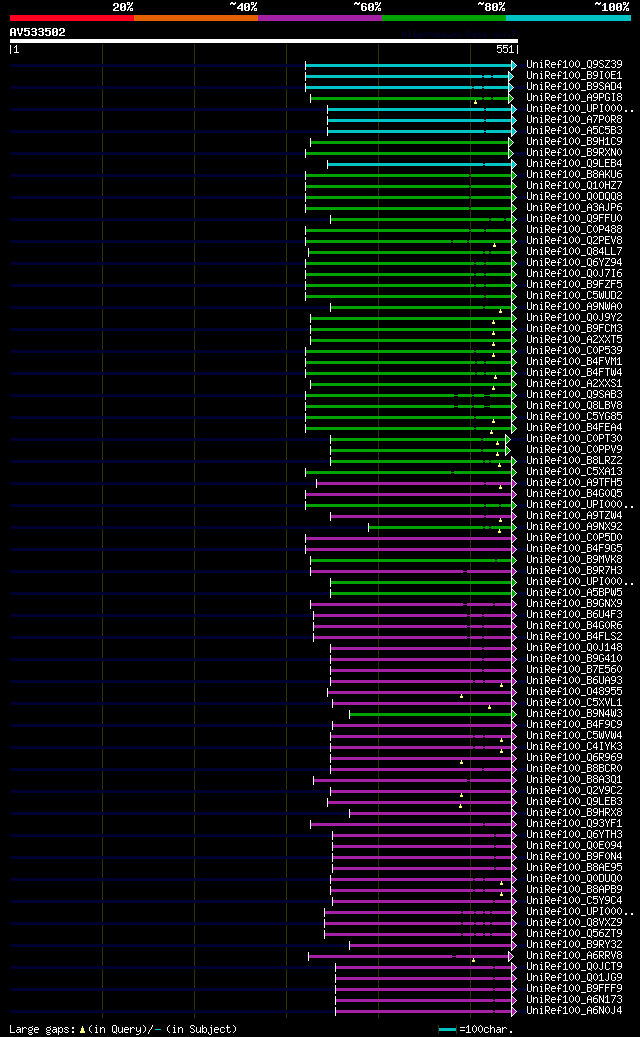Viewport: 640px width, 1037px height.
Task: Select the UniRef100_A9NX92 label
Action: click(574, 526)
